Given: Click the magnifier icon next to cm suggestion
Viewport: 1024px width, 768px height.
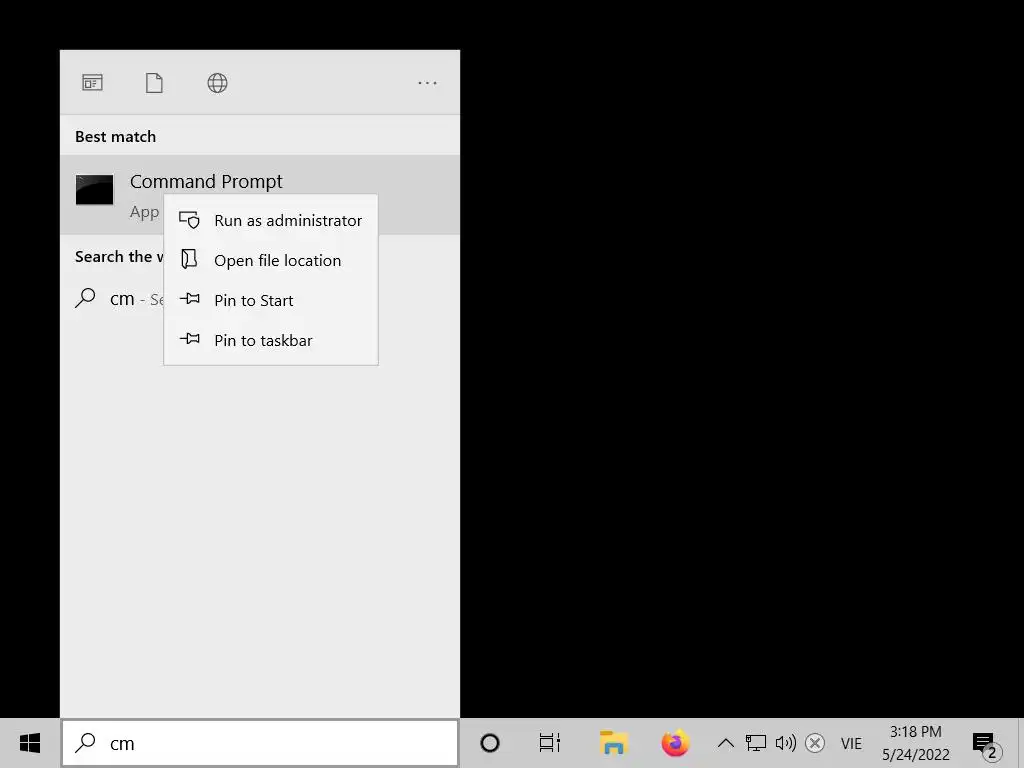Looking at the screenshot, I should point(85,298).
